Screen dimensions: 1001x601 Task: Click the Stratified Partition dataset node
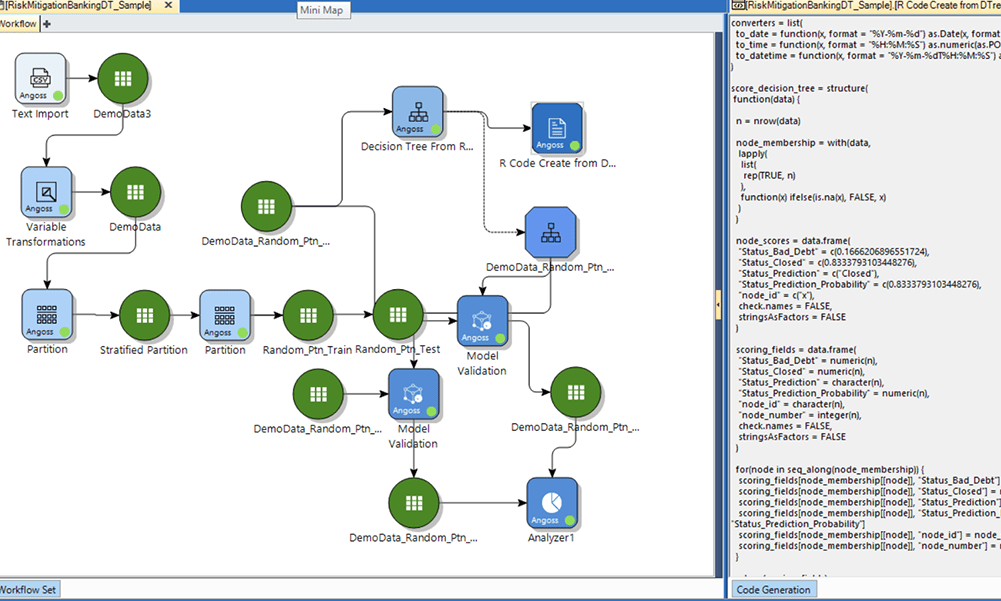click(x=145, y=315)
